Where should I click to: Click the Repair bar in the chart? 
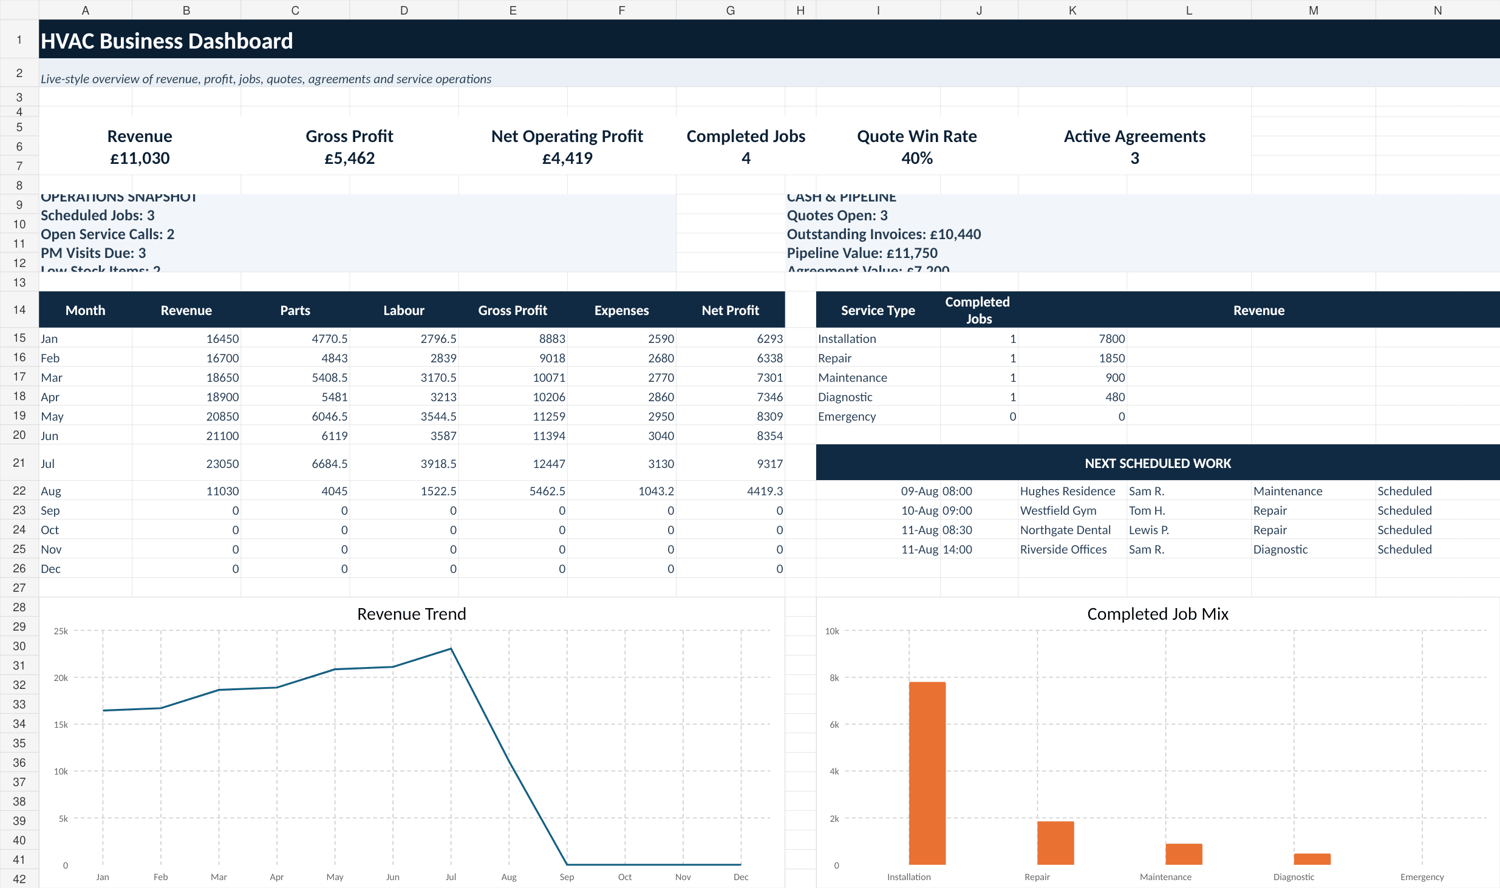pos(1055,843)
